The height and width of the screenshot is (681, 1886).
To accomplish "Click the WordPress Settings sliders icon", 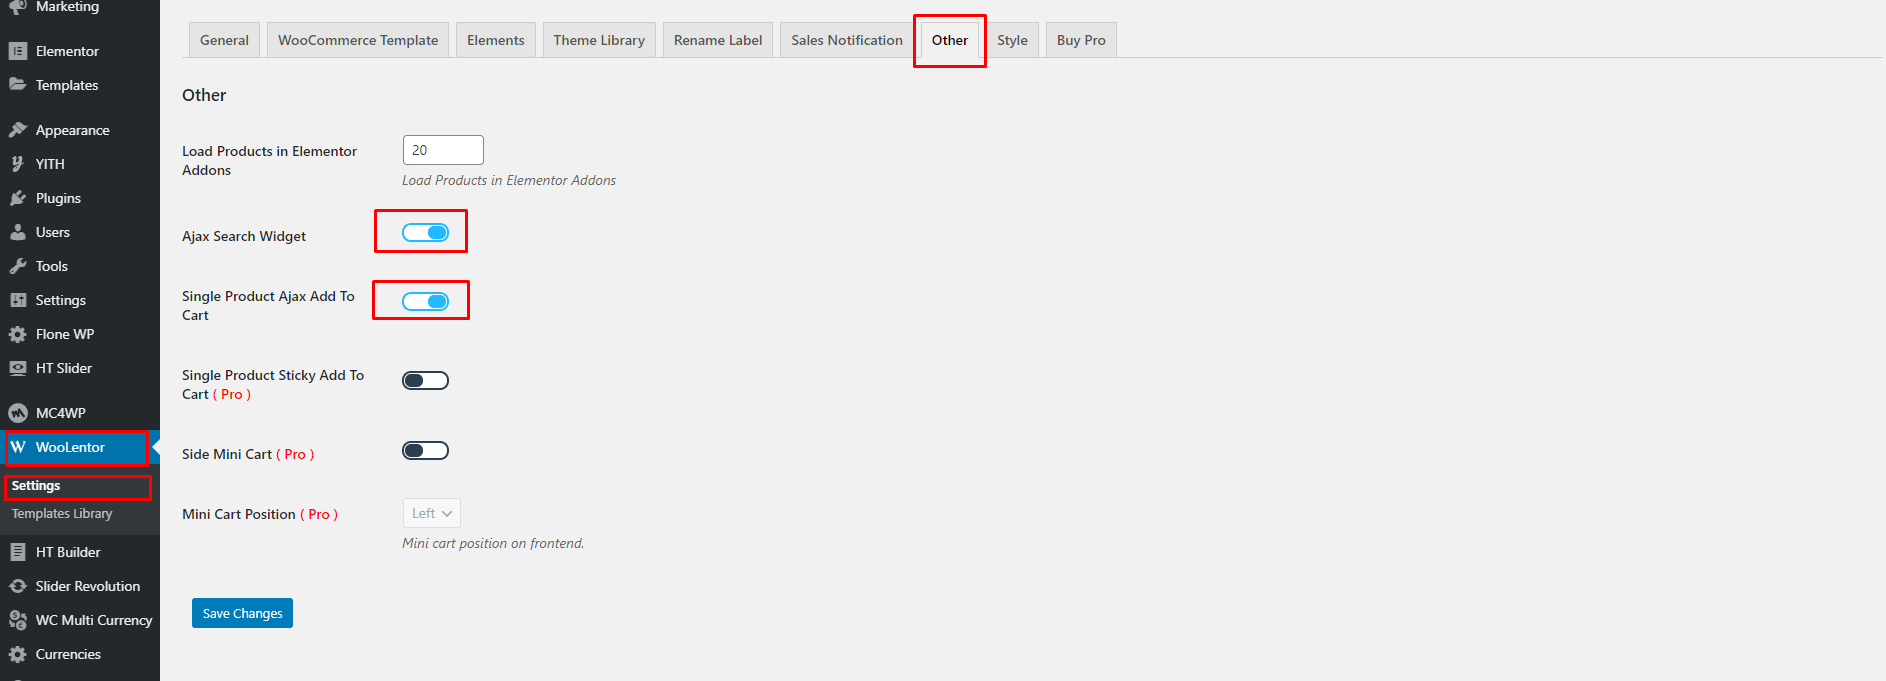I will click(18, 300).
